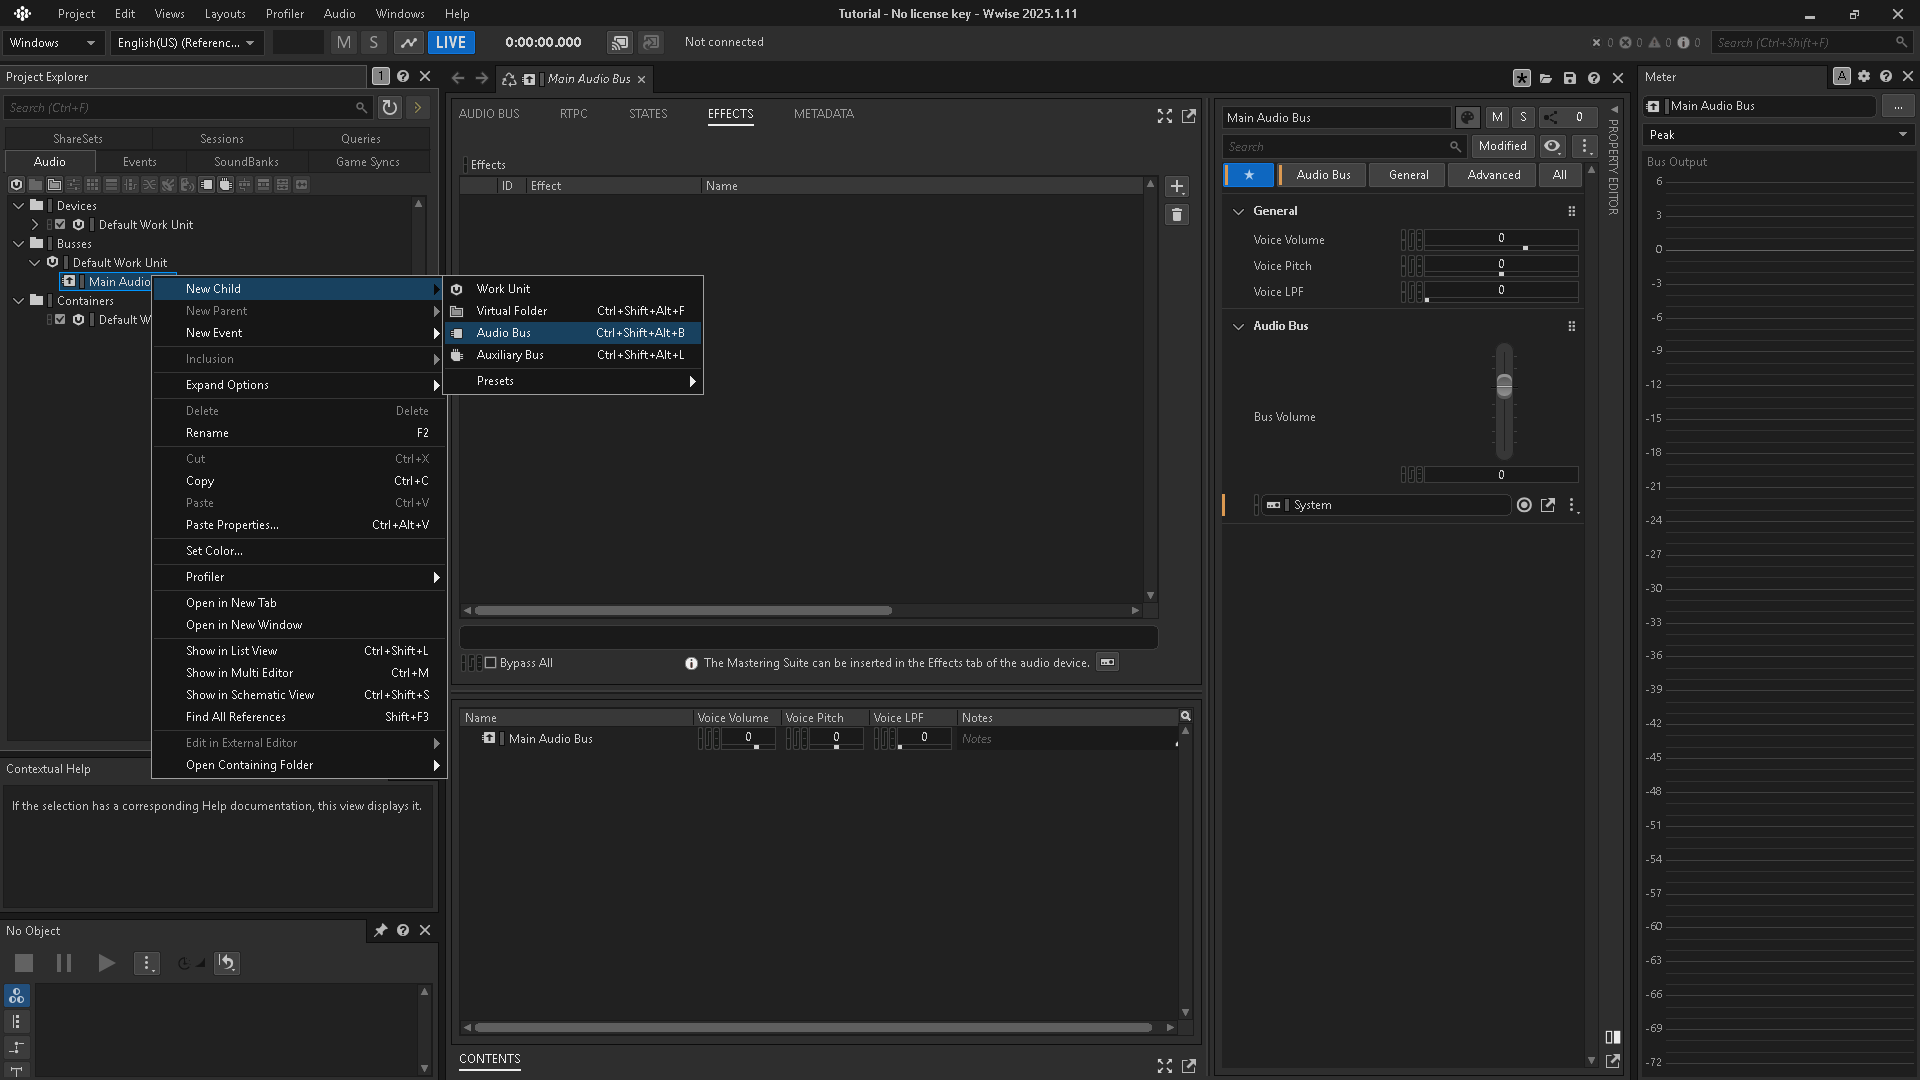
Task: Click the Advanced filter button in Property Editor
Action: point(1493,175)
